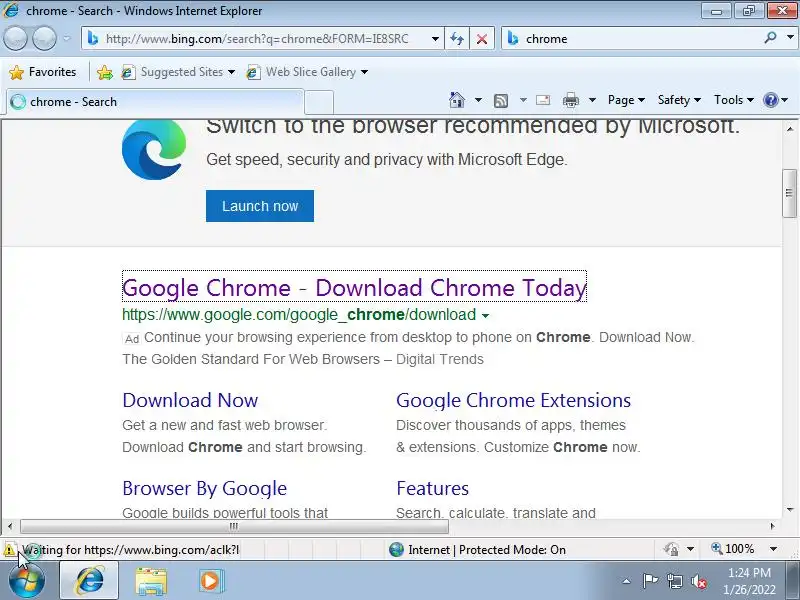The width and height of the screenshot is (800, 600).
Task: Click the yellow warning icon in status bar
Action: click(9, 550)
